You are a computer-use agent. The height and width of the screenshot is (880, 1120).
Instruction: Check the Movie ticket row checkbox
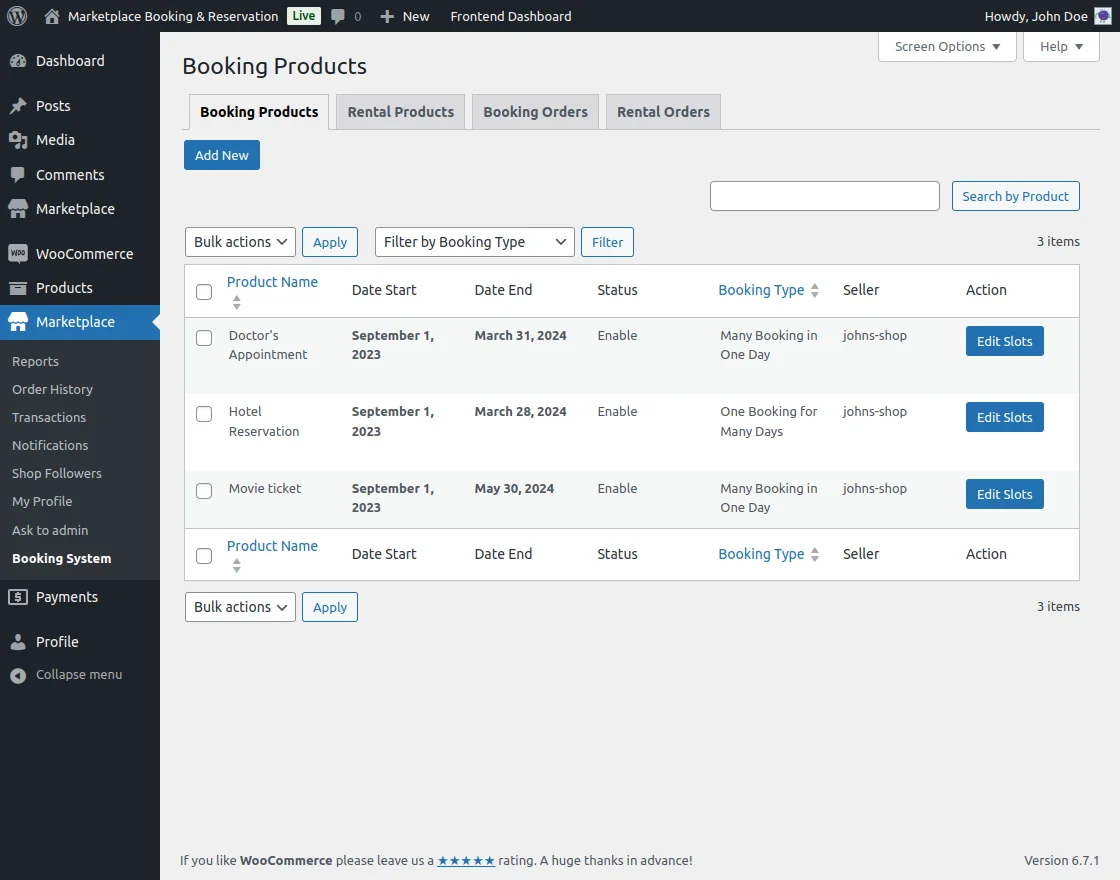[204, 491]
